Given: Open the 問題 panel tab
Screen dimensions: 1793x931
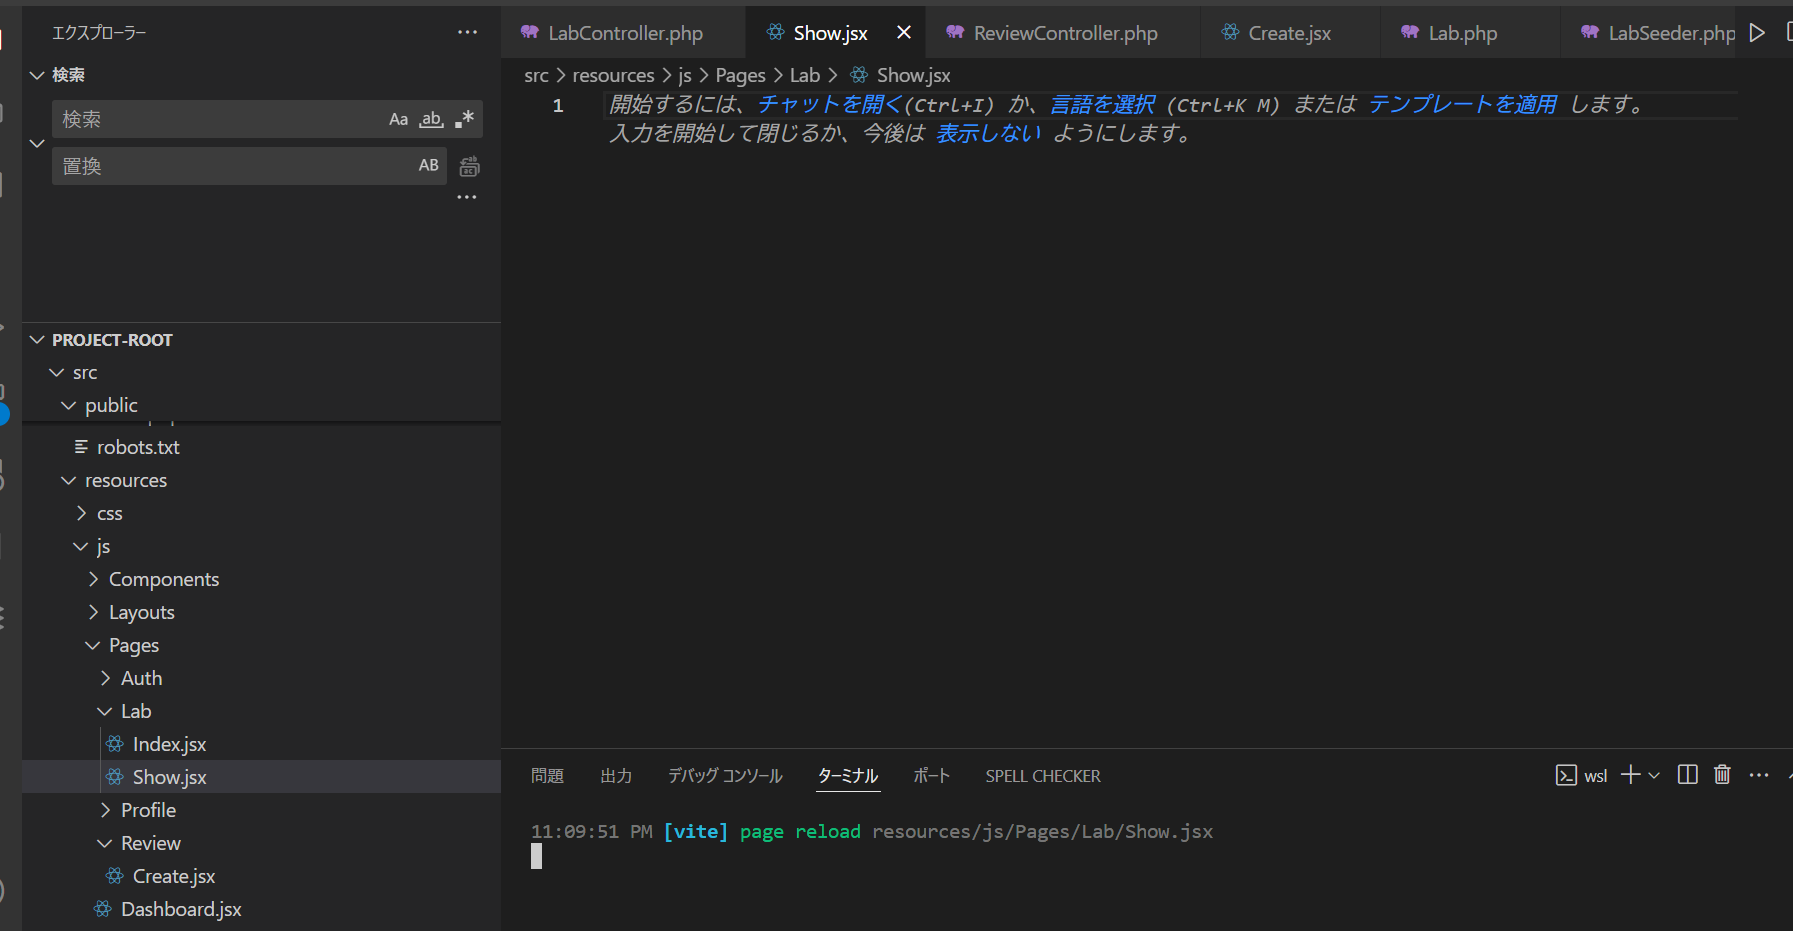Looking at the screenshot, I should click(x=547, y=776).
